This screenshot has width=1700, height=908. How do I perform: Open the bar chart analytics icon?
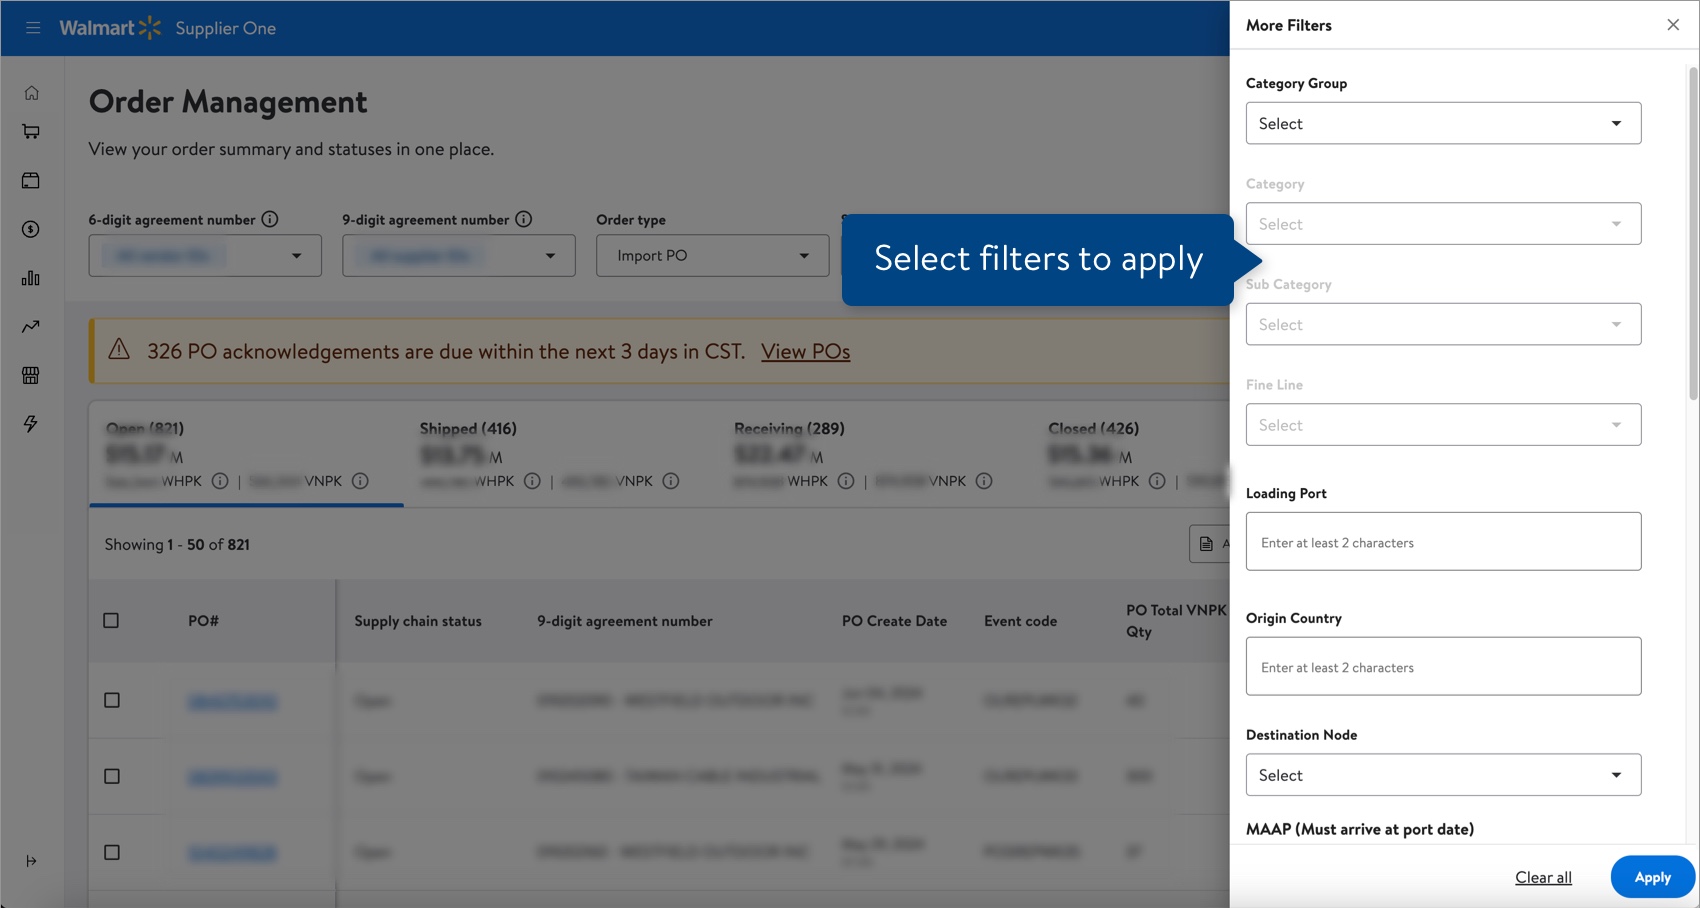(31, 278)
